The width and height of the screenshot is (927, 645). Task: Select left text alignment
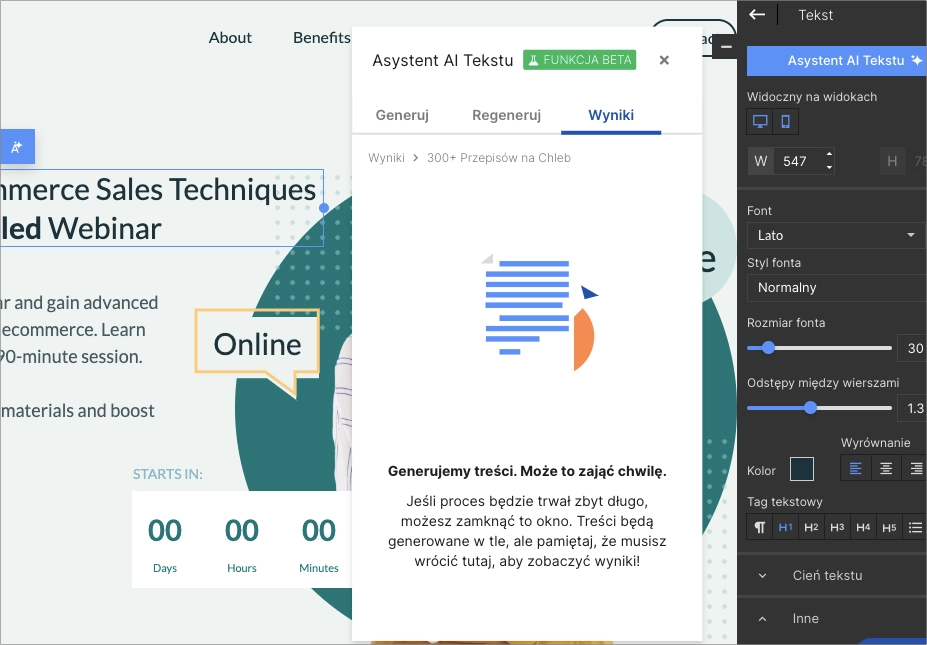[856, 468]
